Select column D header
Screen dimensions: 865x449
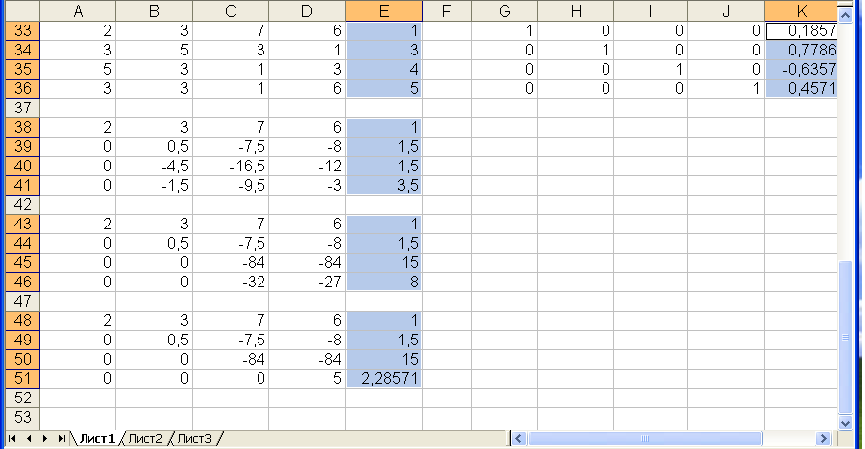pos(307,11)
